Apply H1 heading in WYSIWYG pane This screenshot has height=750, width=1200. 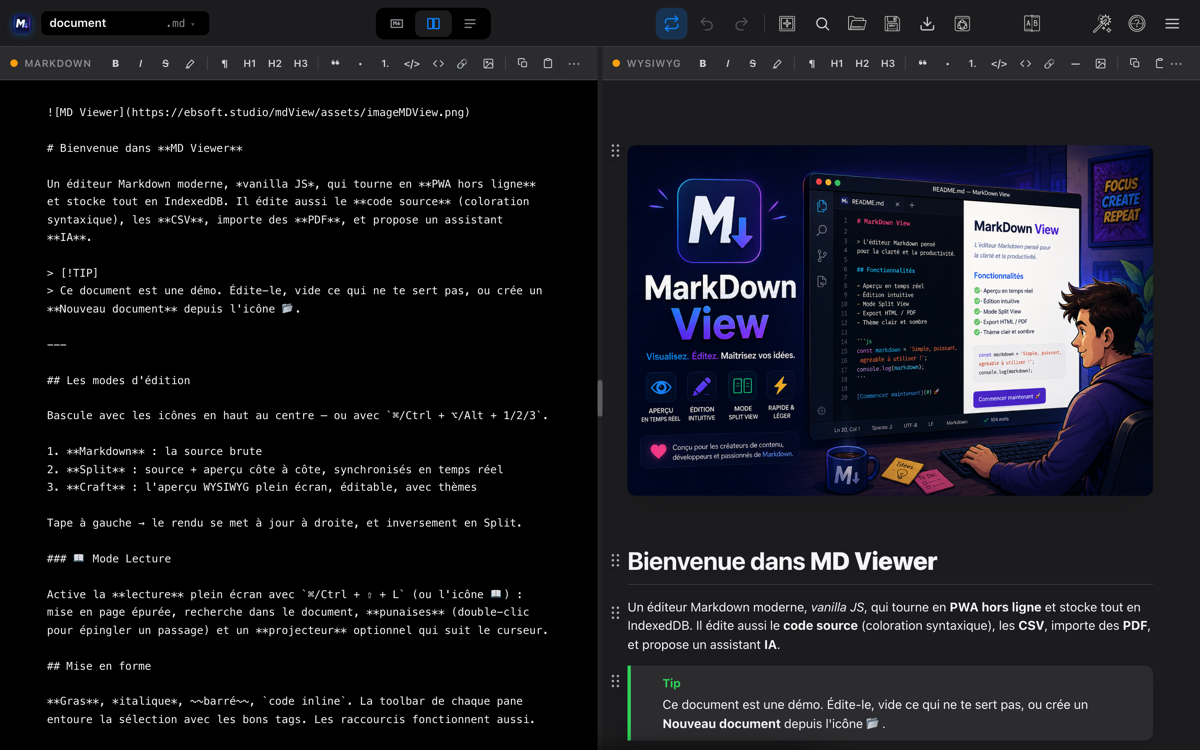point(837,64)
